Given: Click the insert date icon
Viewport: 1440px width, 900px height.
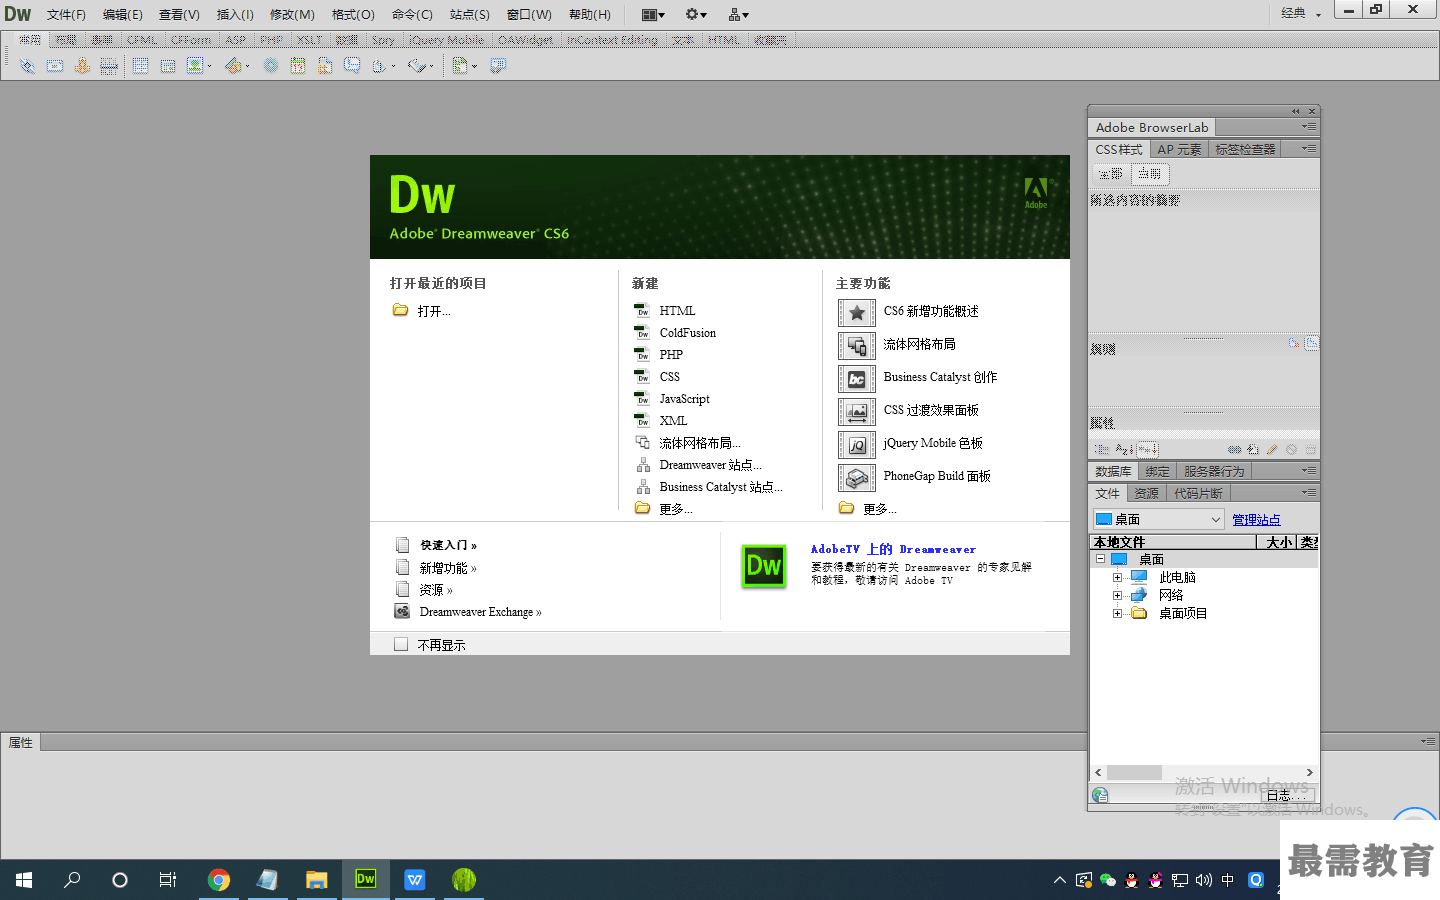Looking at the screenshot, I should click(298, 66).
